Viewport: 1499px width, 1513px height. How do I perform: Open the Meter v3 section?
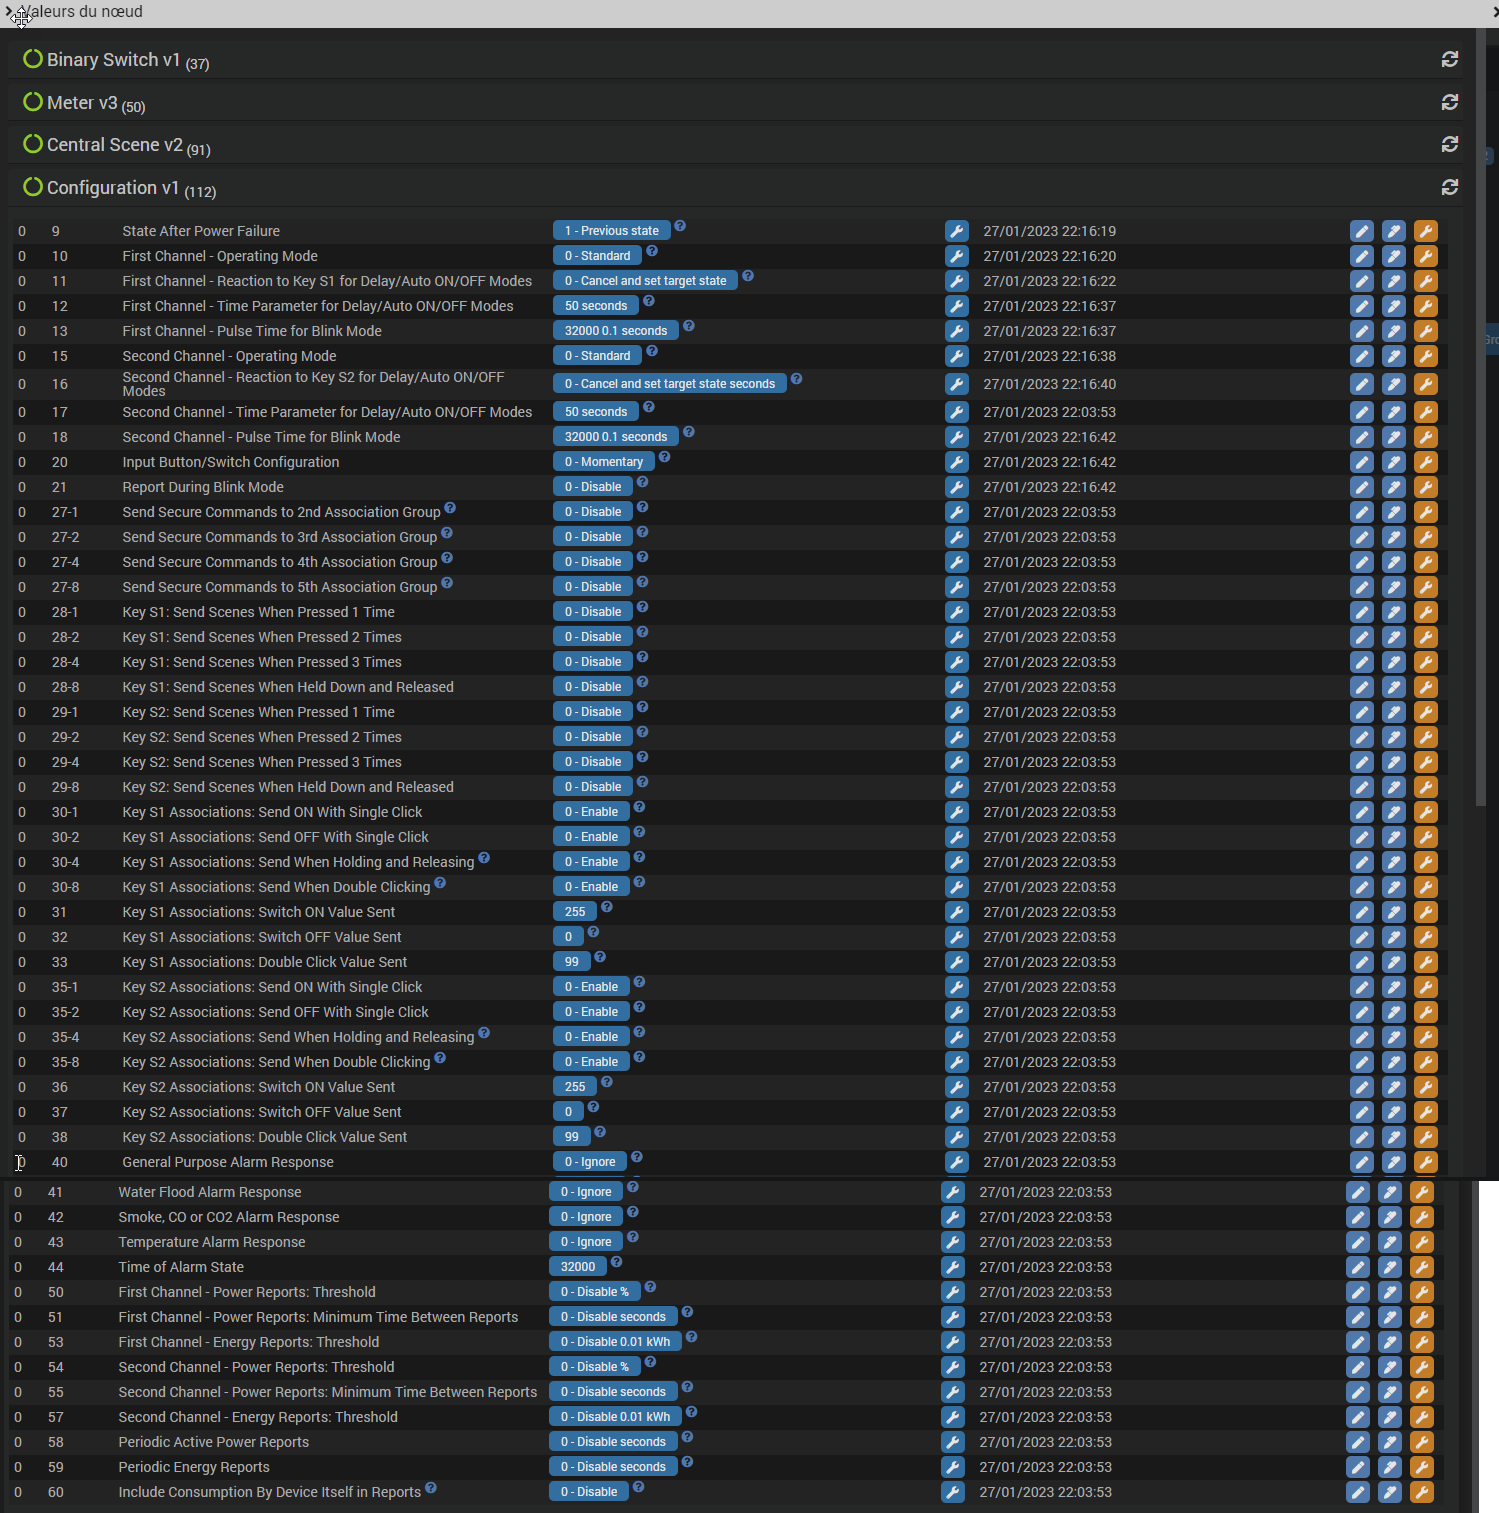82,103
